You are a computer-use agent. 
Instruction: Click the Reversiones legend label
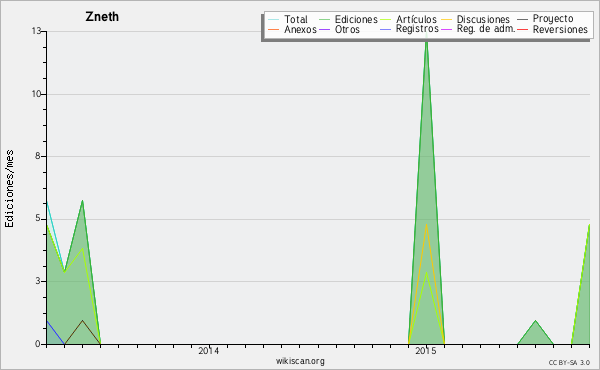(x=560, y=29)
